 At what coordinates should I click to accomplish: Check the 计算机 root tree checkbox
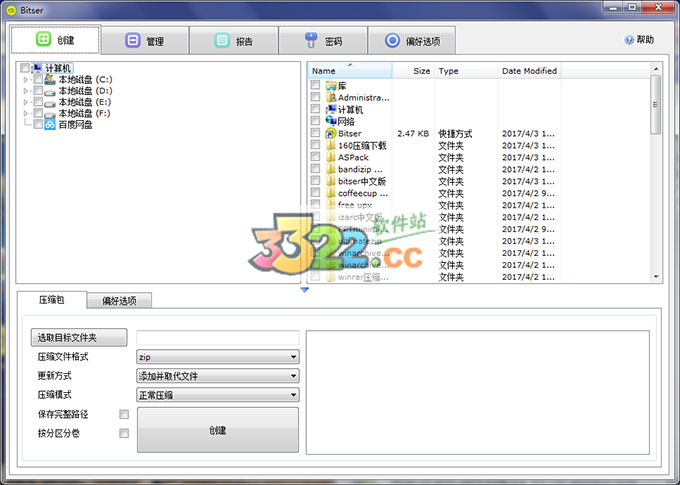[25, 68]
